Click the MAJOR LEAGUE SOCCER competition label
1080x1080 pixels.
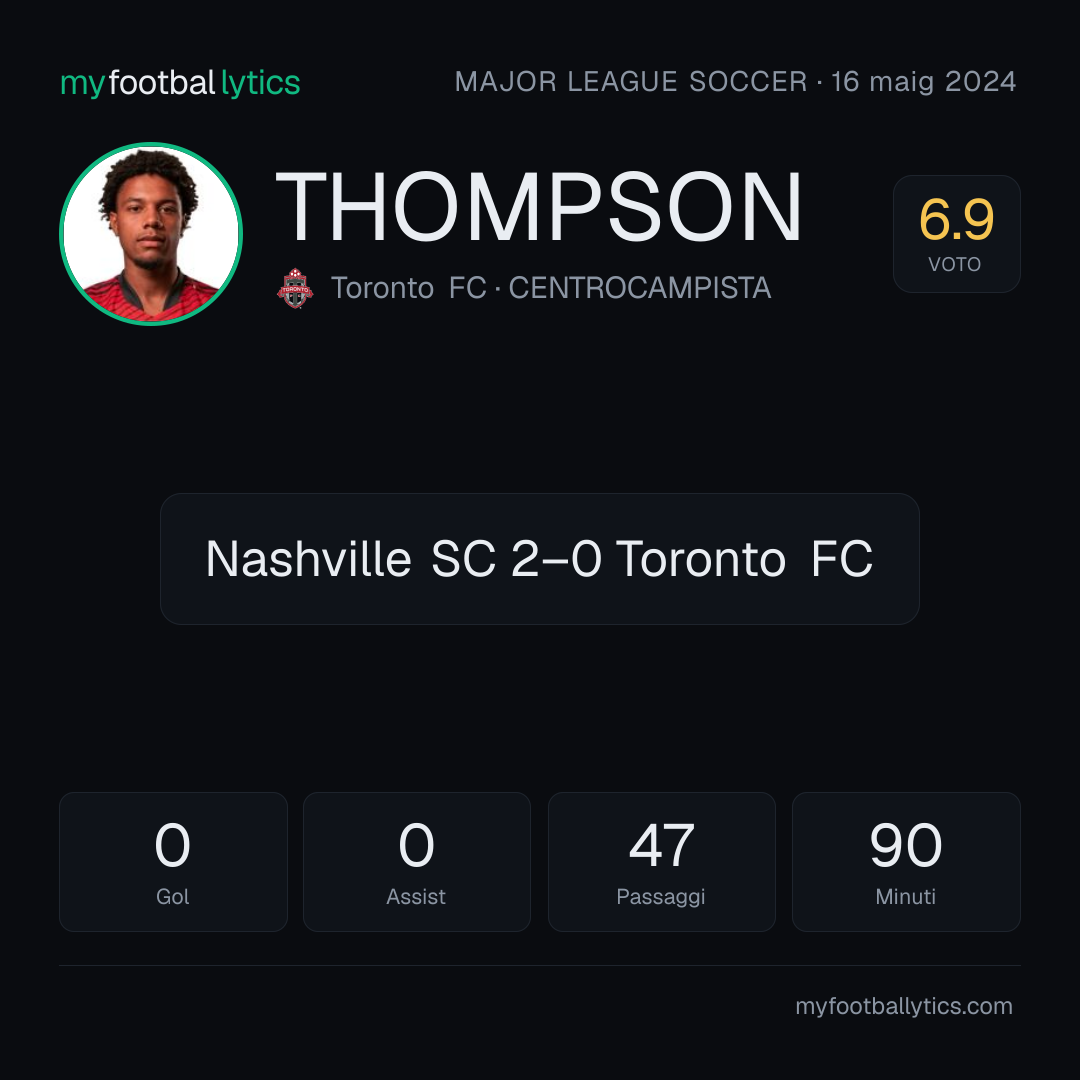coord(631,82)
